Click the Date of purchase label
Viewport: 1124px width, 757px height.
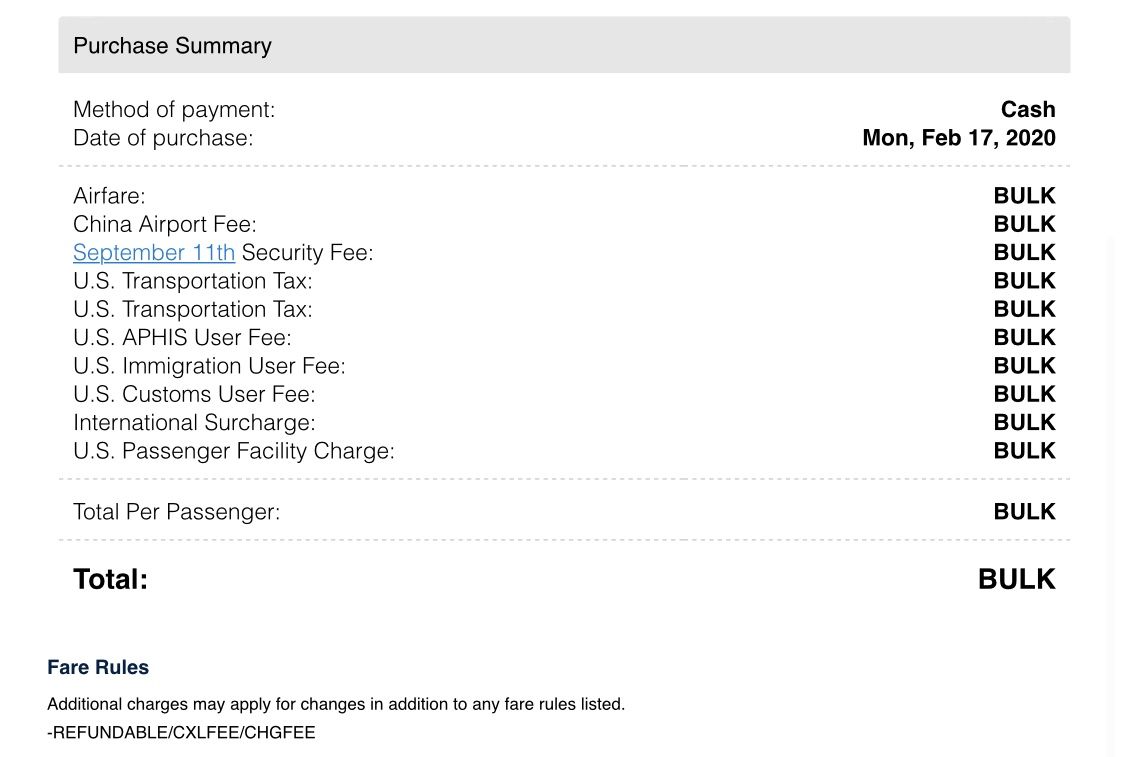(163, 138)
